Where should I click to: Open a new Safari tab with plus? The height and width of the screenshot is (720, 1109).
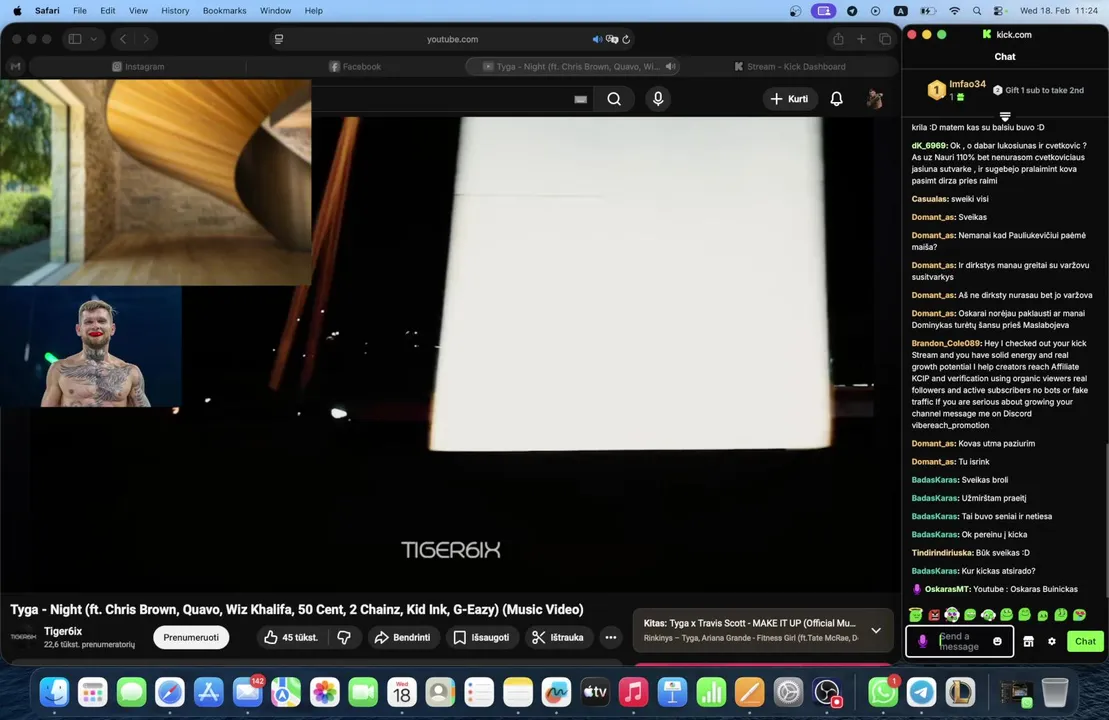point(861,39)
